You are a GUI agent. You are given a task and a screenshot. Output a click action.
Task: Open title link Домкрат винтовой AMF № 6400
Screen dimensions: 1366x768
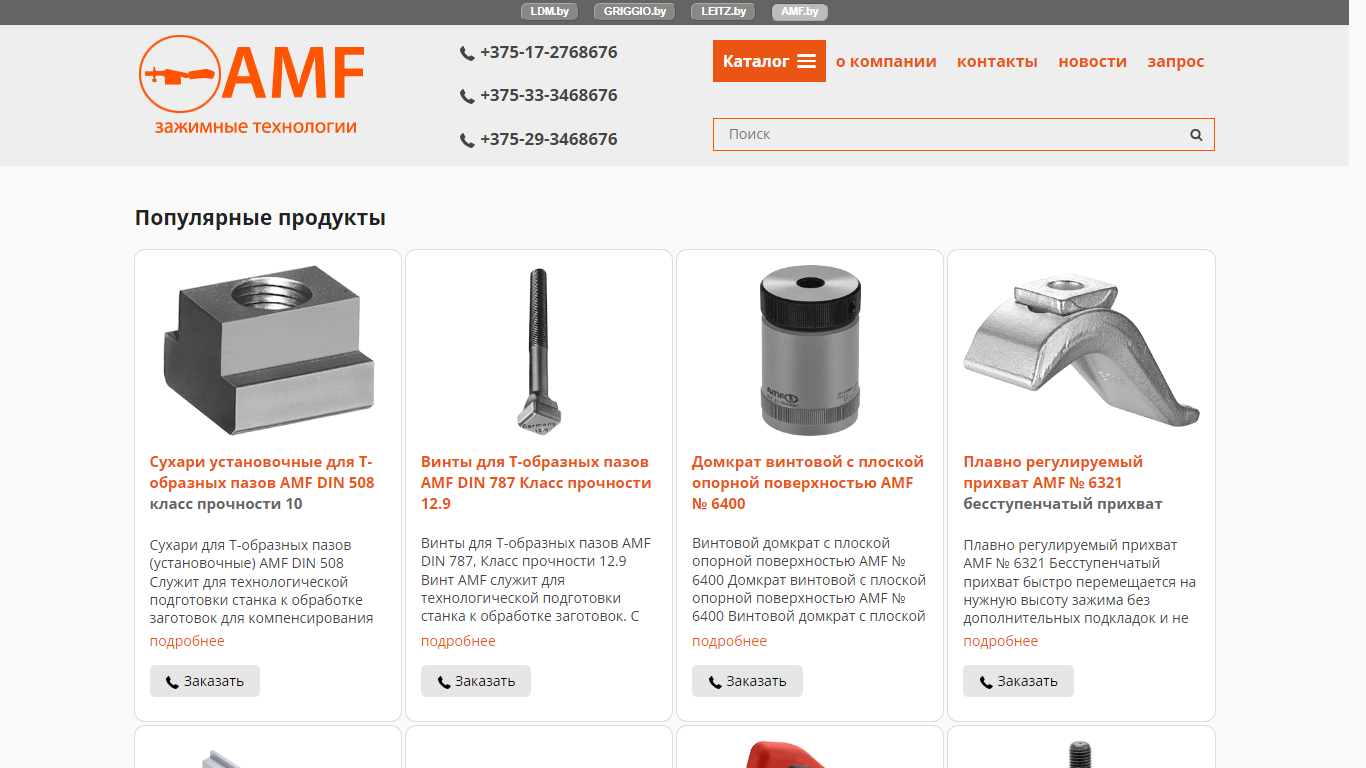(808, 483)
